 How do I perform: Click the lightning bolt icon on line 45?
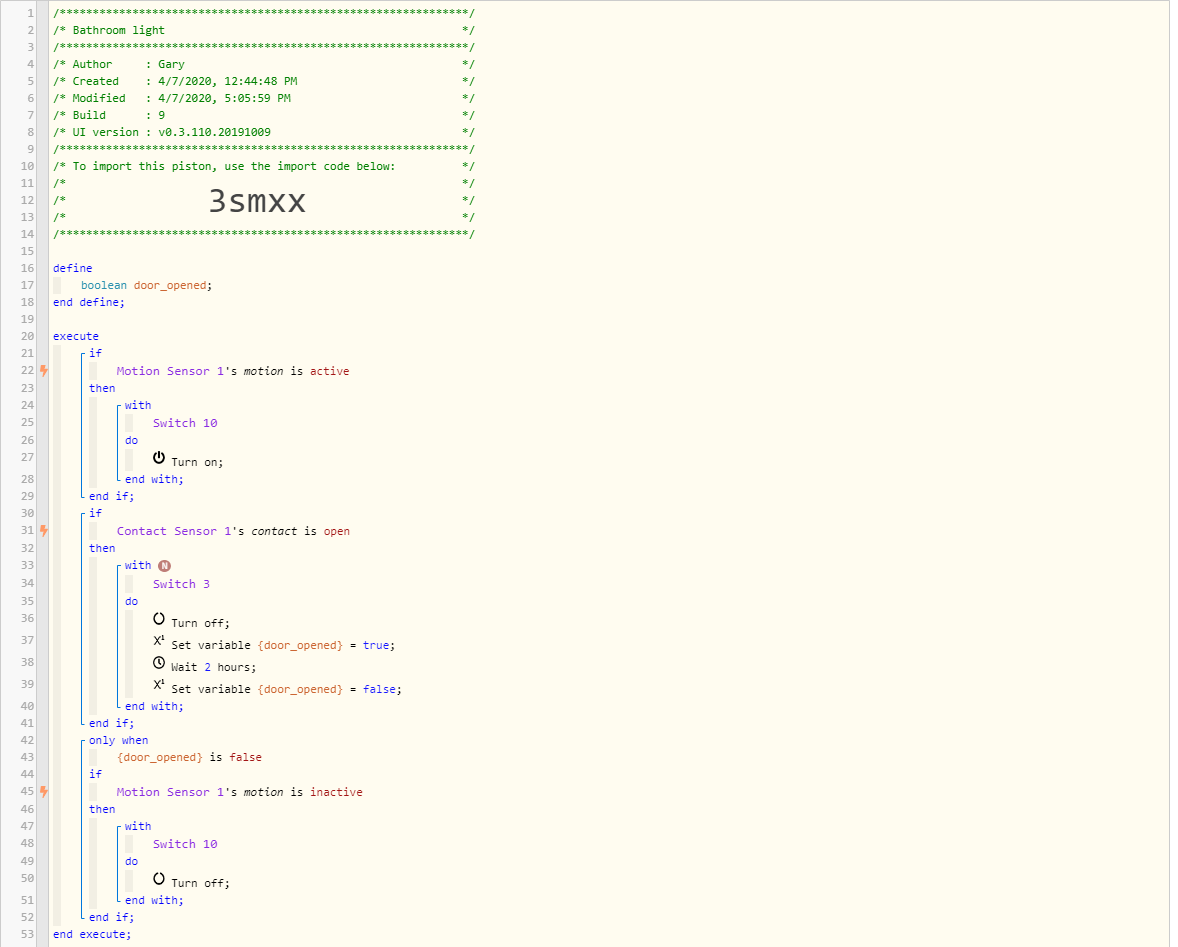pyautogui.click(x=44, y=791)
